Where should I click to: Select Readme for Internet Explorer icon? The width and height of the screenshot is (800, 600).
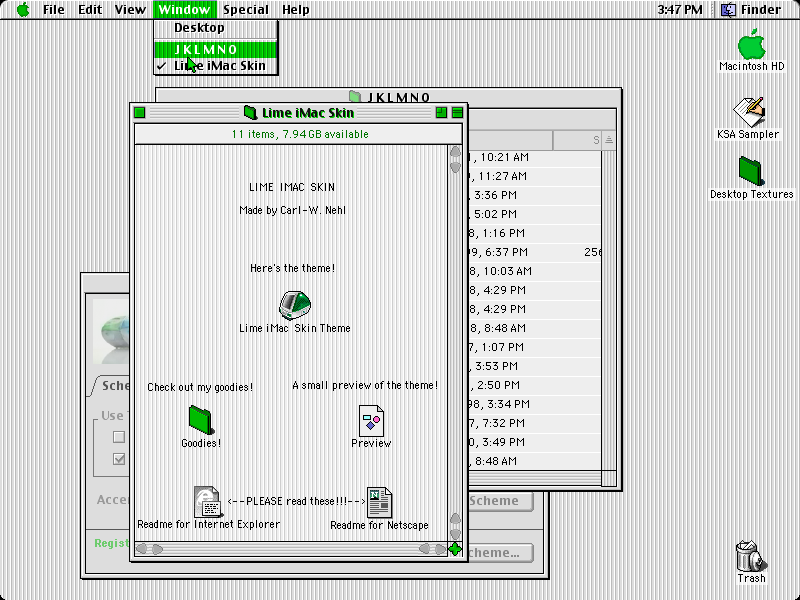[x=207, y=502]
